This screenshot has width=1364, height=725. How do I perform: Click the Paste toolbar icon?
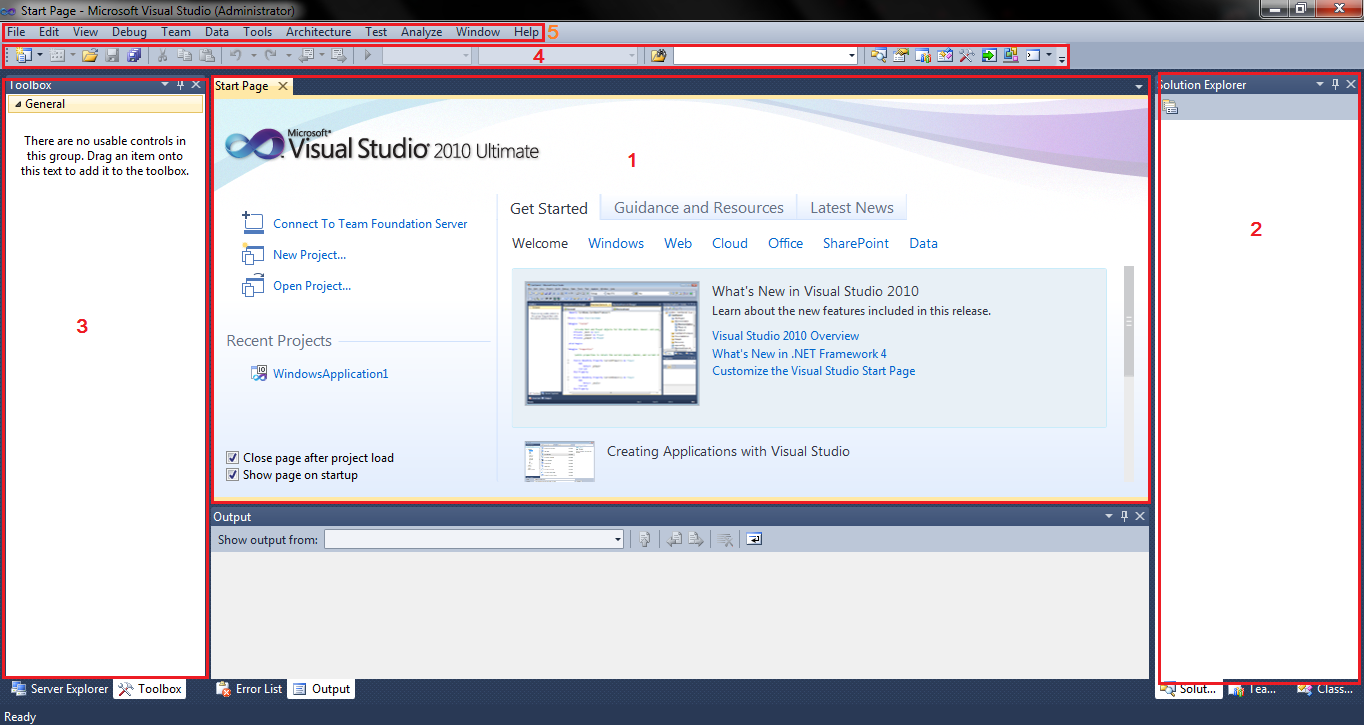(x=207, y=55)
